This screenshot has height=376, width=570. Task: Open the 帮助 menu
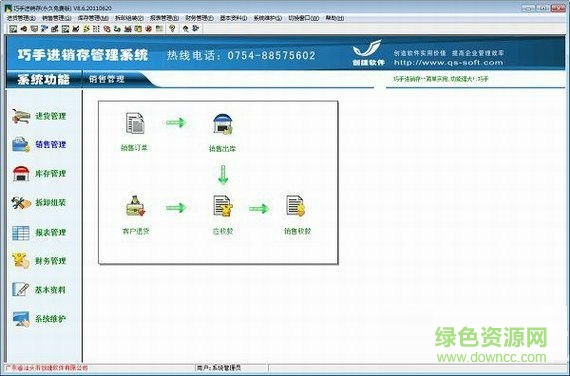[334, 18]
